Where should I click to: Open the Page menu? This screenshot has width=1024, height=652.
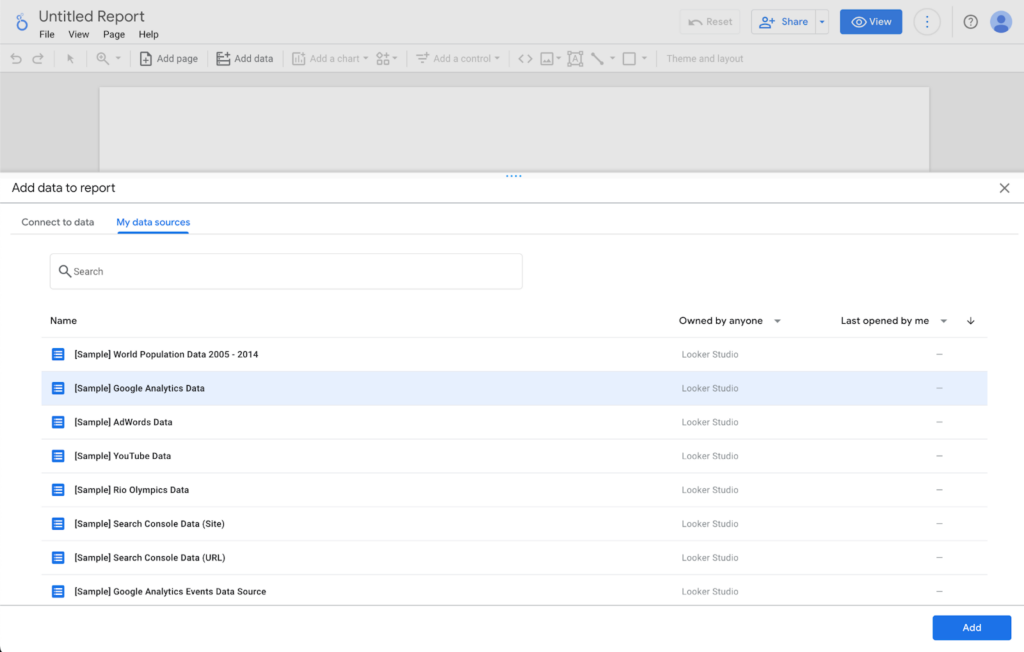(x=114, y=35)
